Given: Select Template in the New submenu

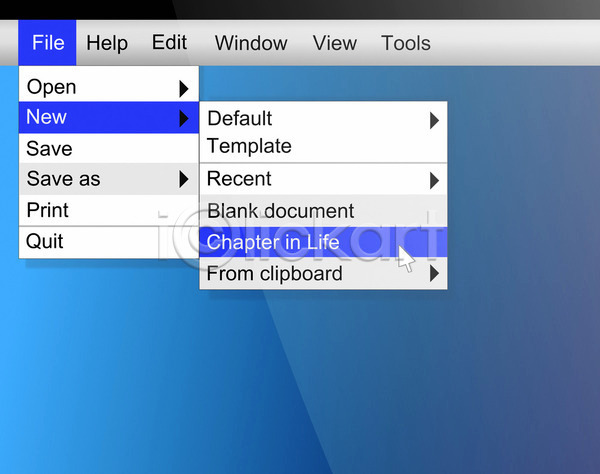Looking at the screenshot, I should click(249, 146).
